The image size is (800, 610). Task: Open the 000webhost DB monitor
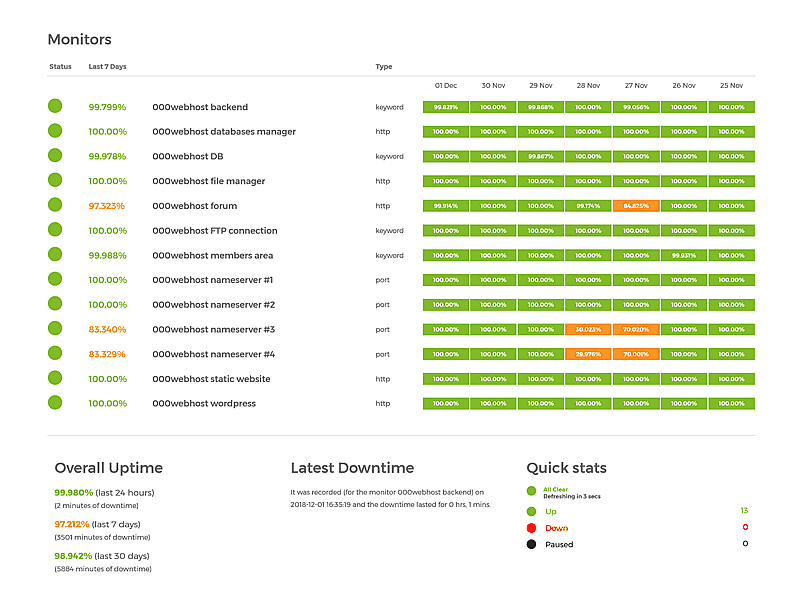[x=188, y=157]
